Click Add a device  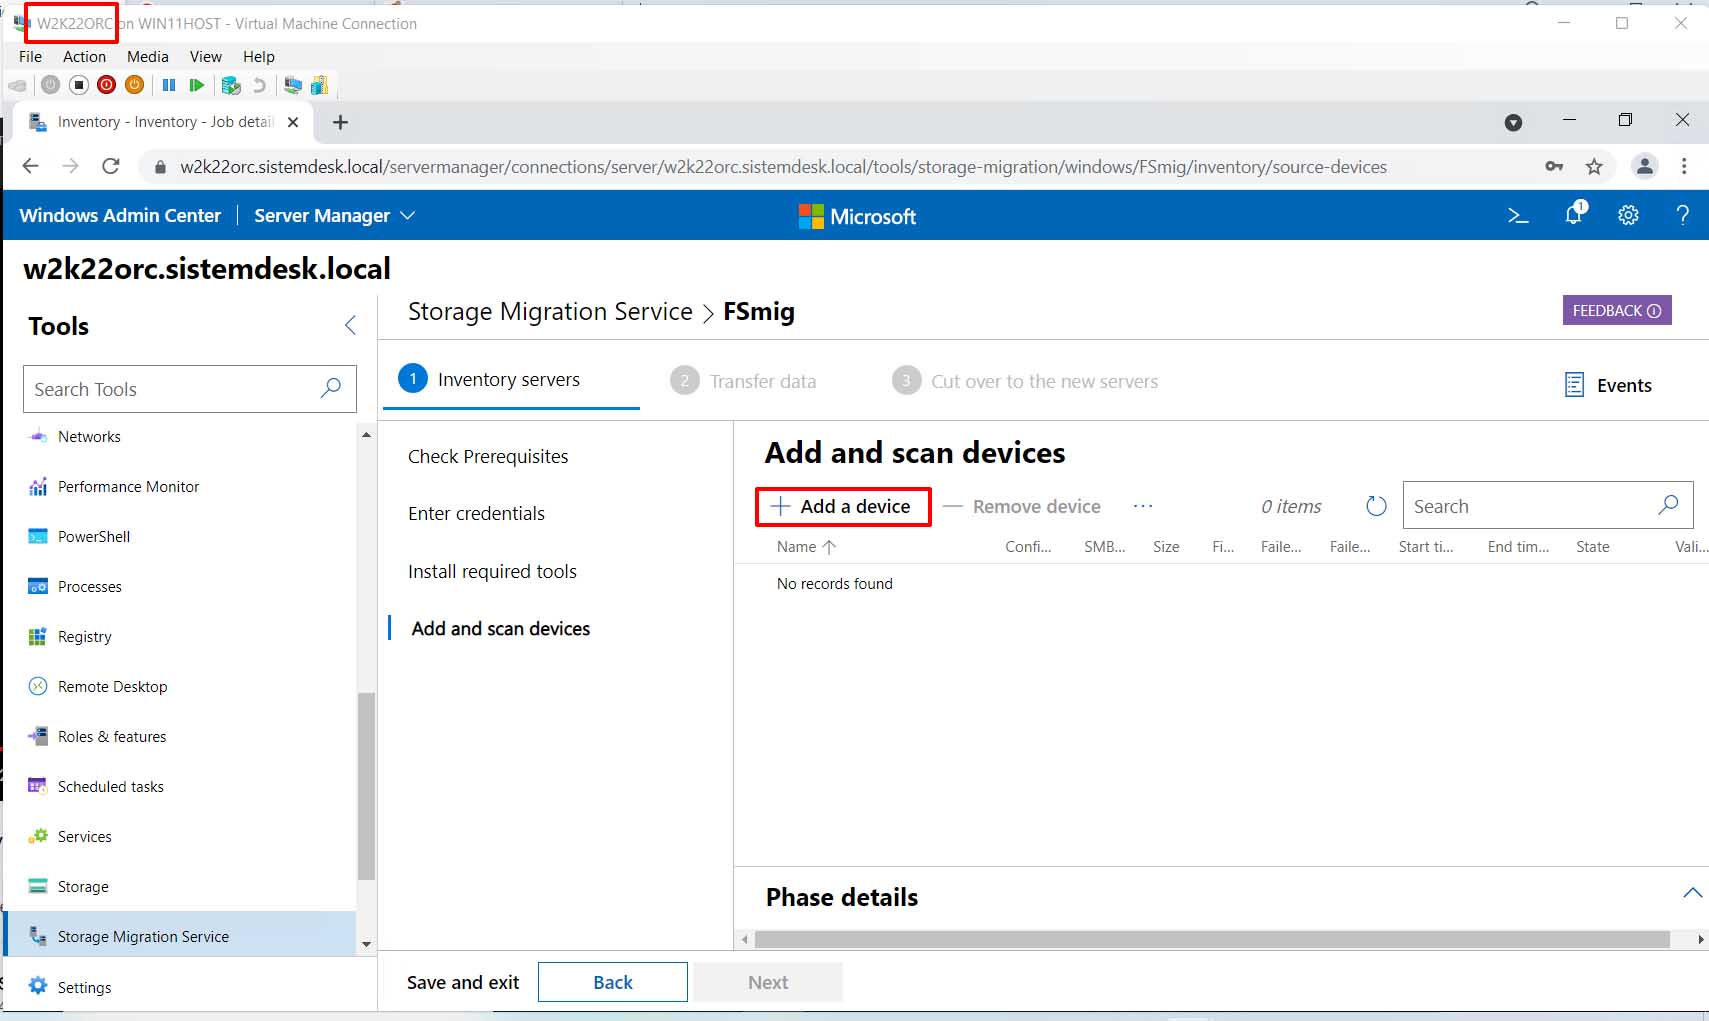[842, 506]
